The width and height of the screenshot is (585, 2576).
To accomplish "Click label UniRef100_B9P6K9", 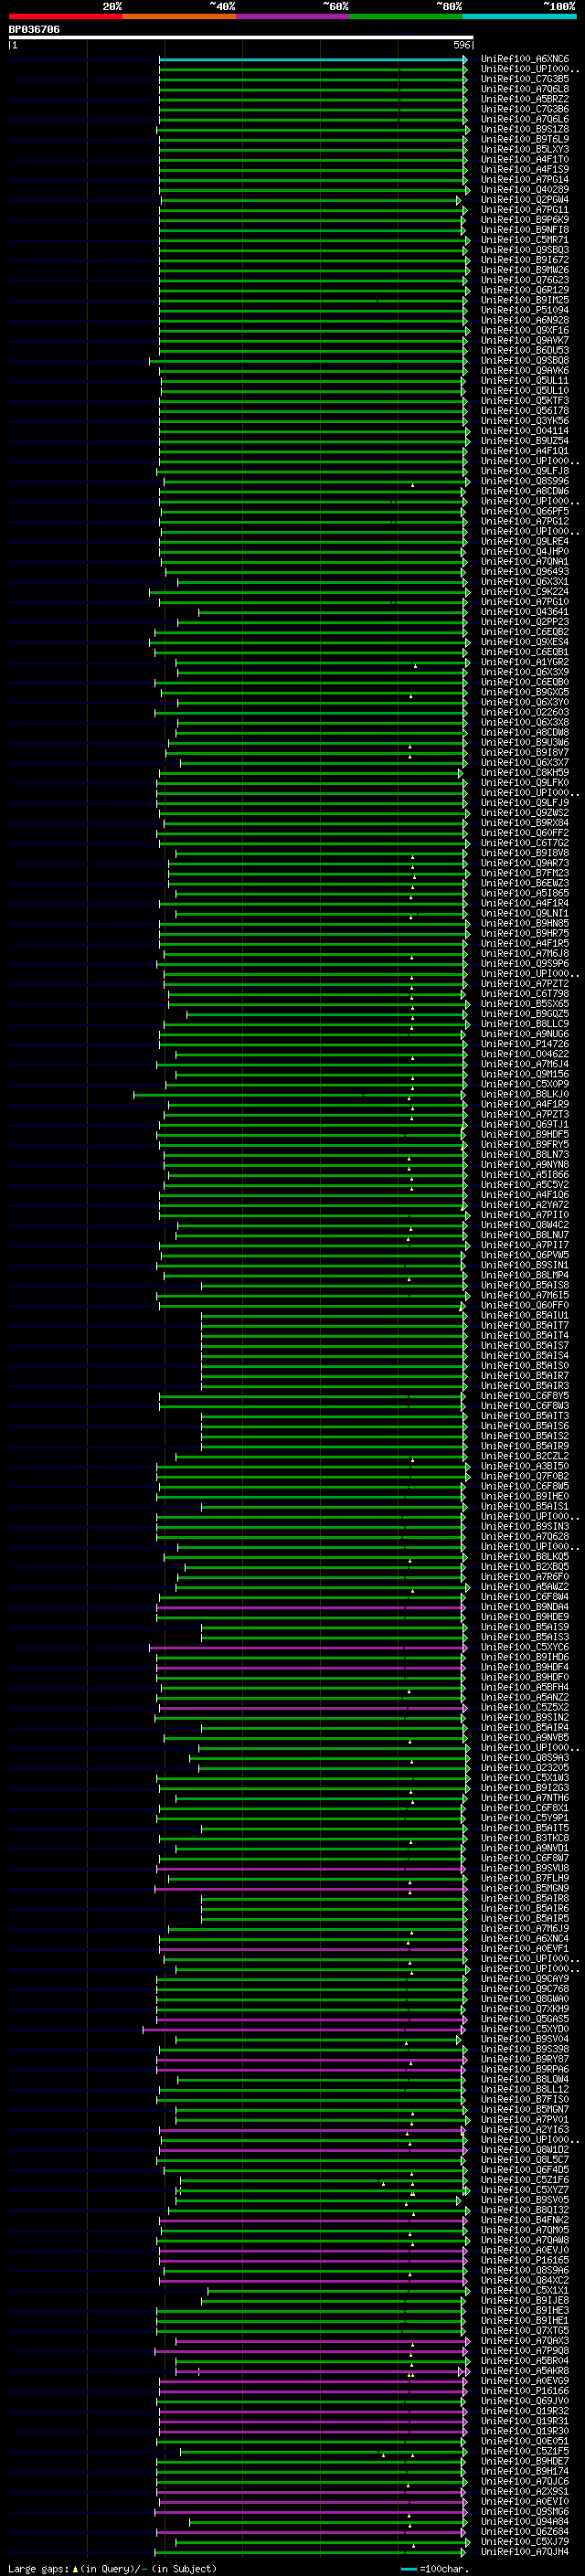I will tap(525, 220).
